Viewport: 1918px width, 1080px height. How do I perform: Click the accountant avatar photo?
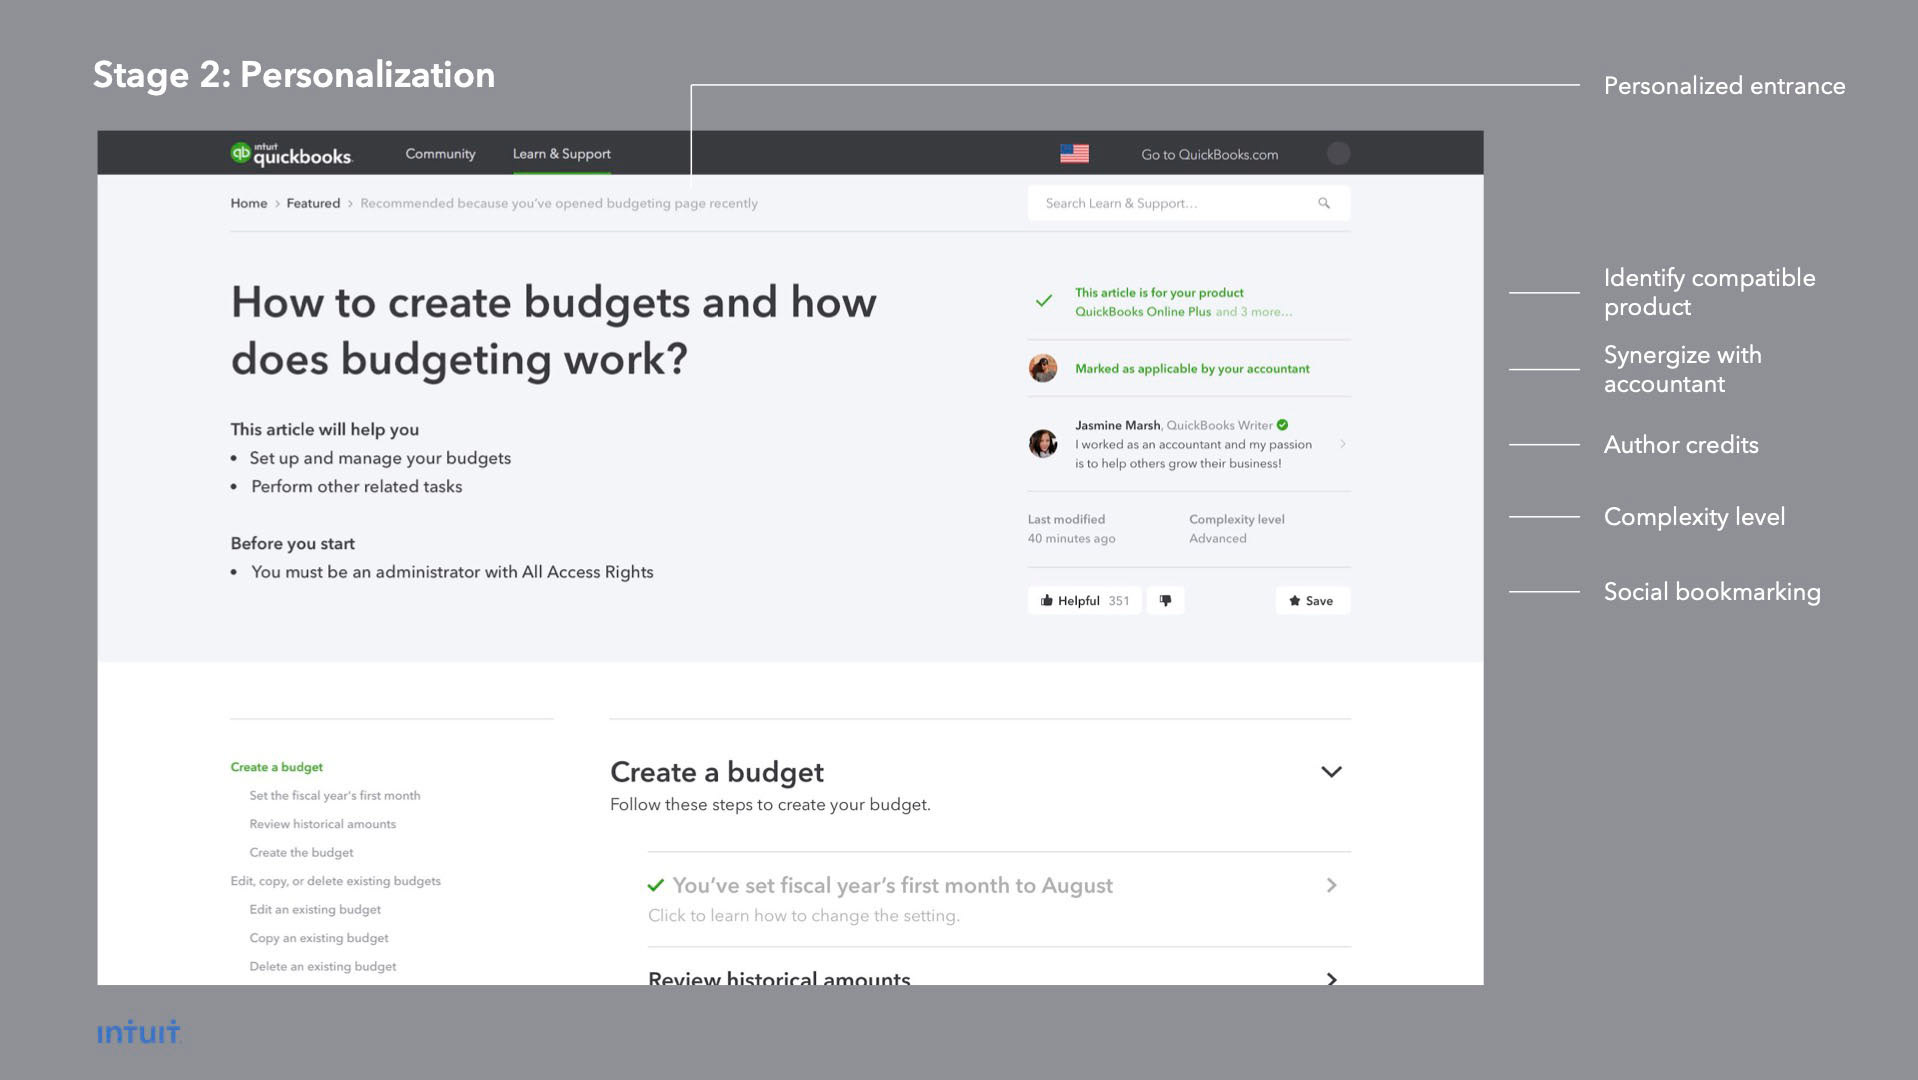[x=1043, y=368]
